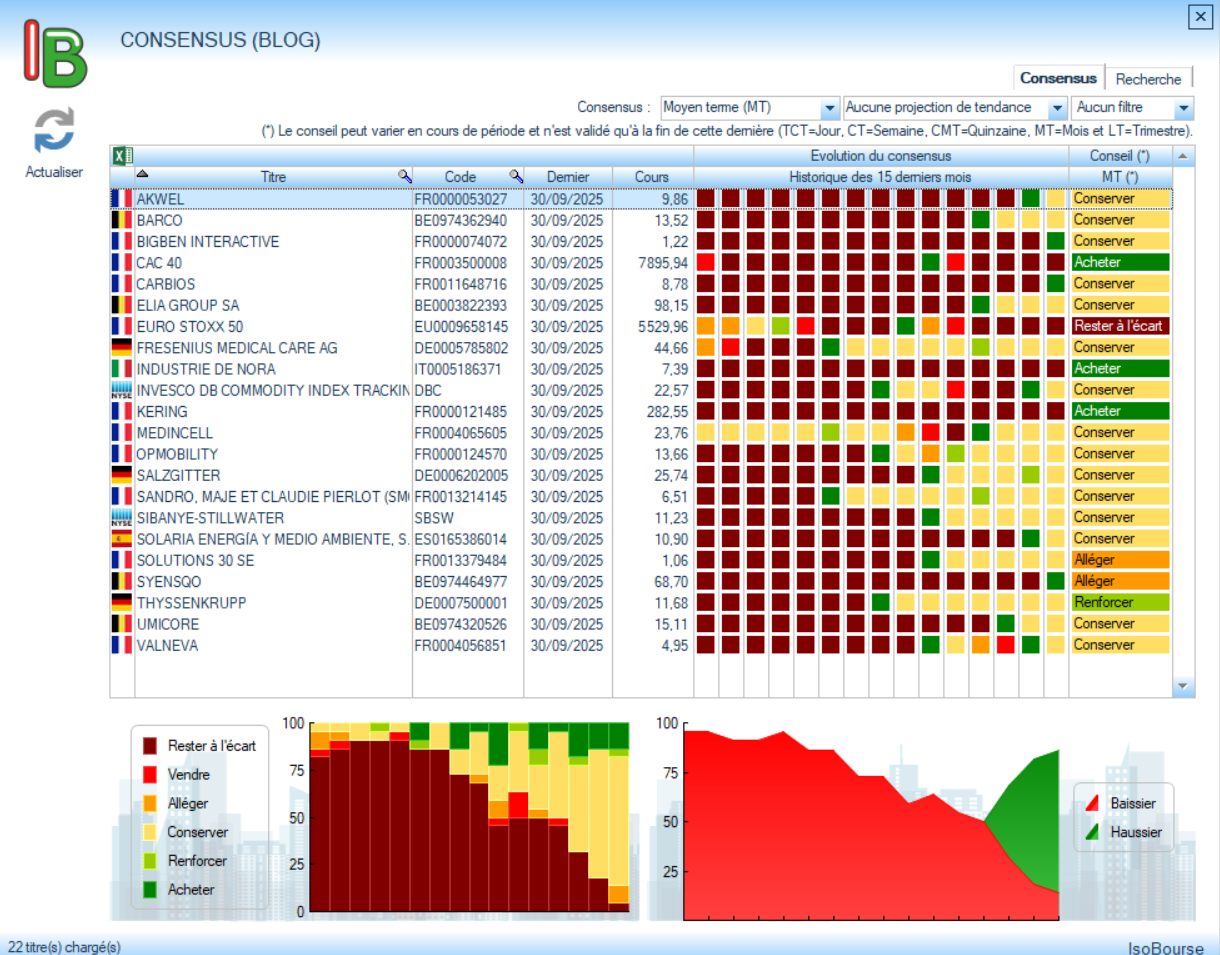Screen dimensions: 1220x955
Task: Sort by the Cours column header
Action: pyautogui.click(x=652, y=176)
